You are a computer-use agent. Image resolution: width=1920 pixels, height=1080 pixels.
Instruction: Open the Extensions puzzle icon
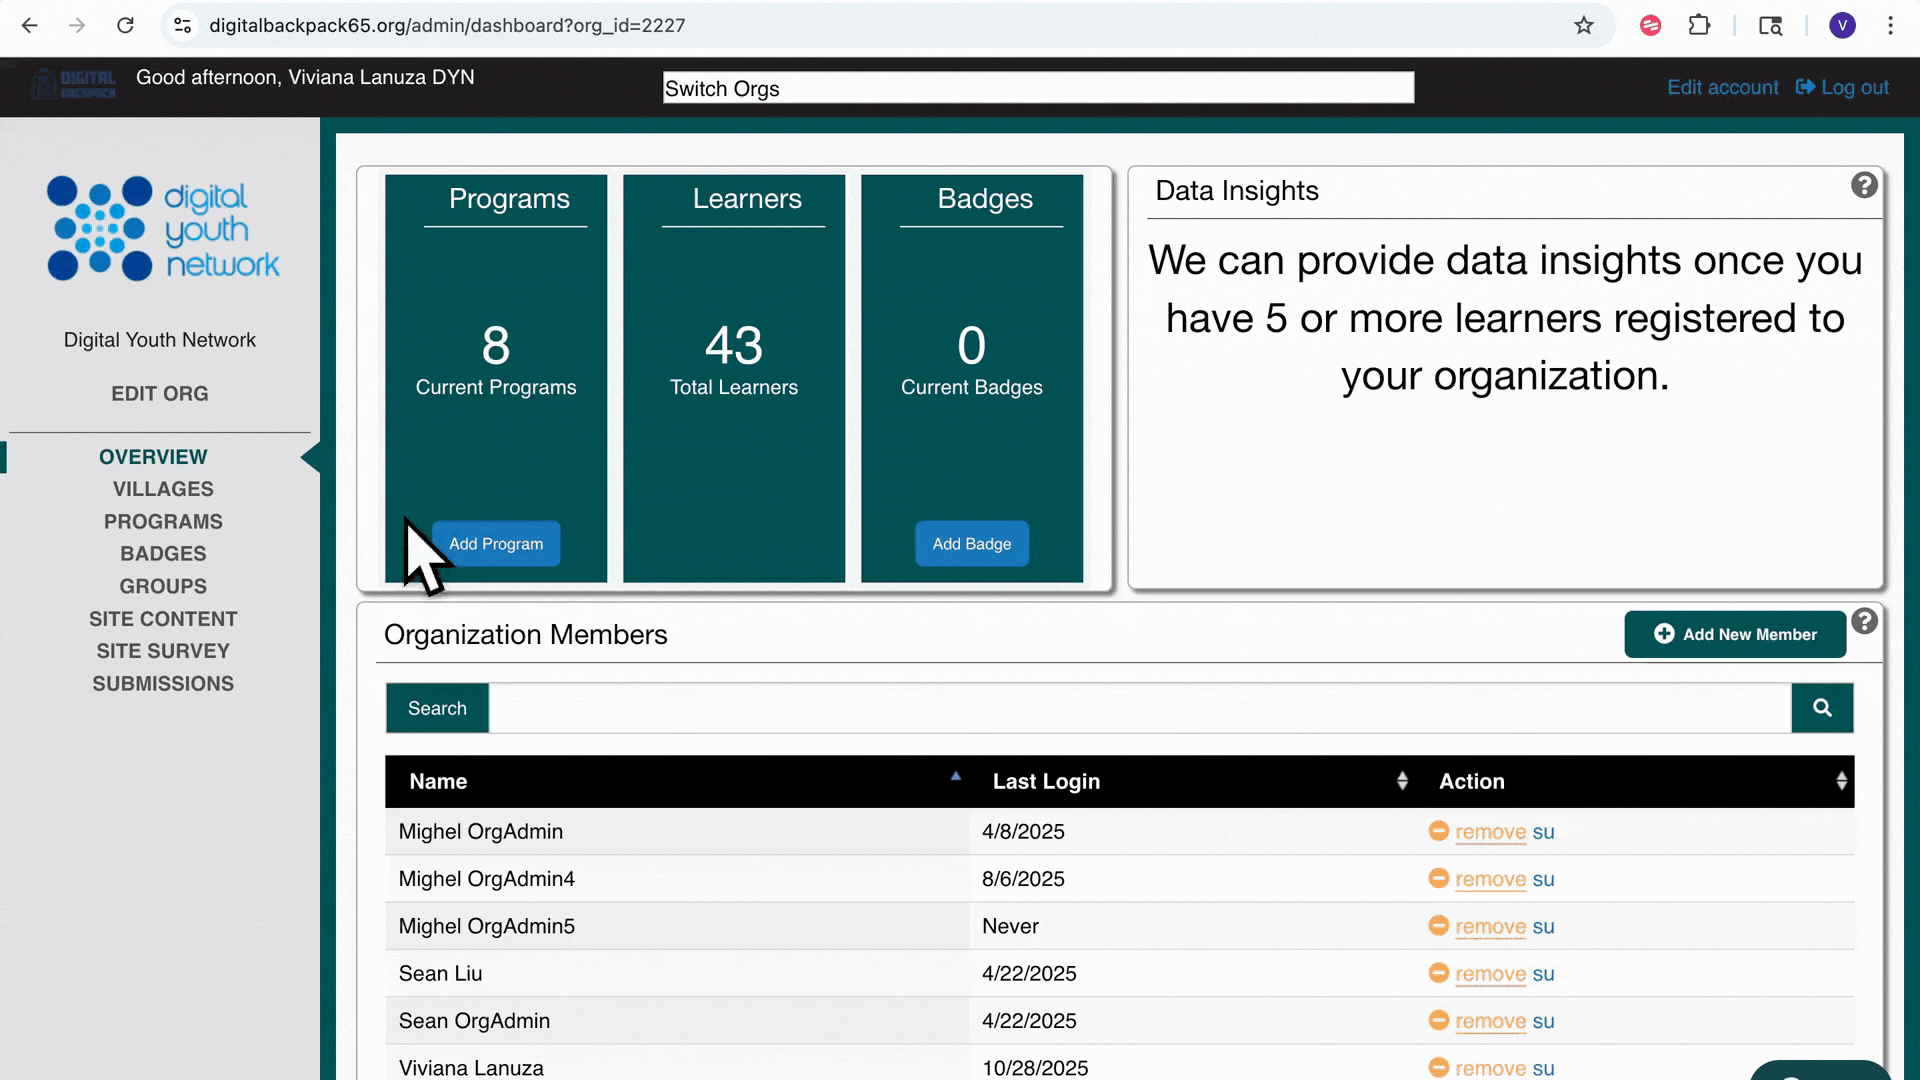tap(1699, 25)
